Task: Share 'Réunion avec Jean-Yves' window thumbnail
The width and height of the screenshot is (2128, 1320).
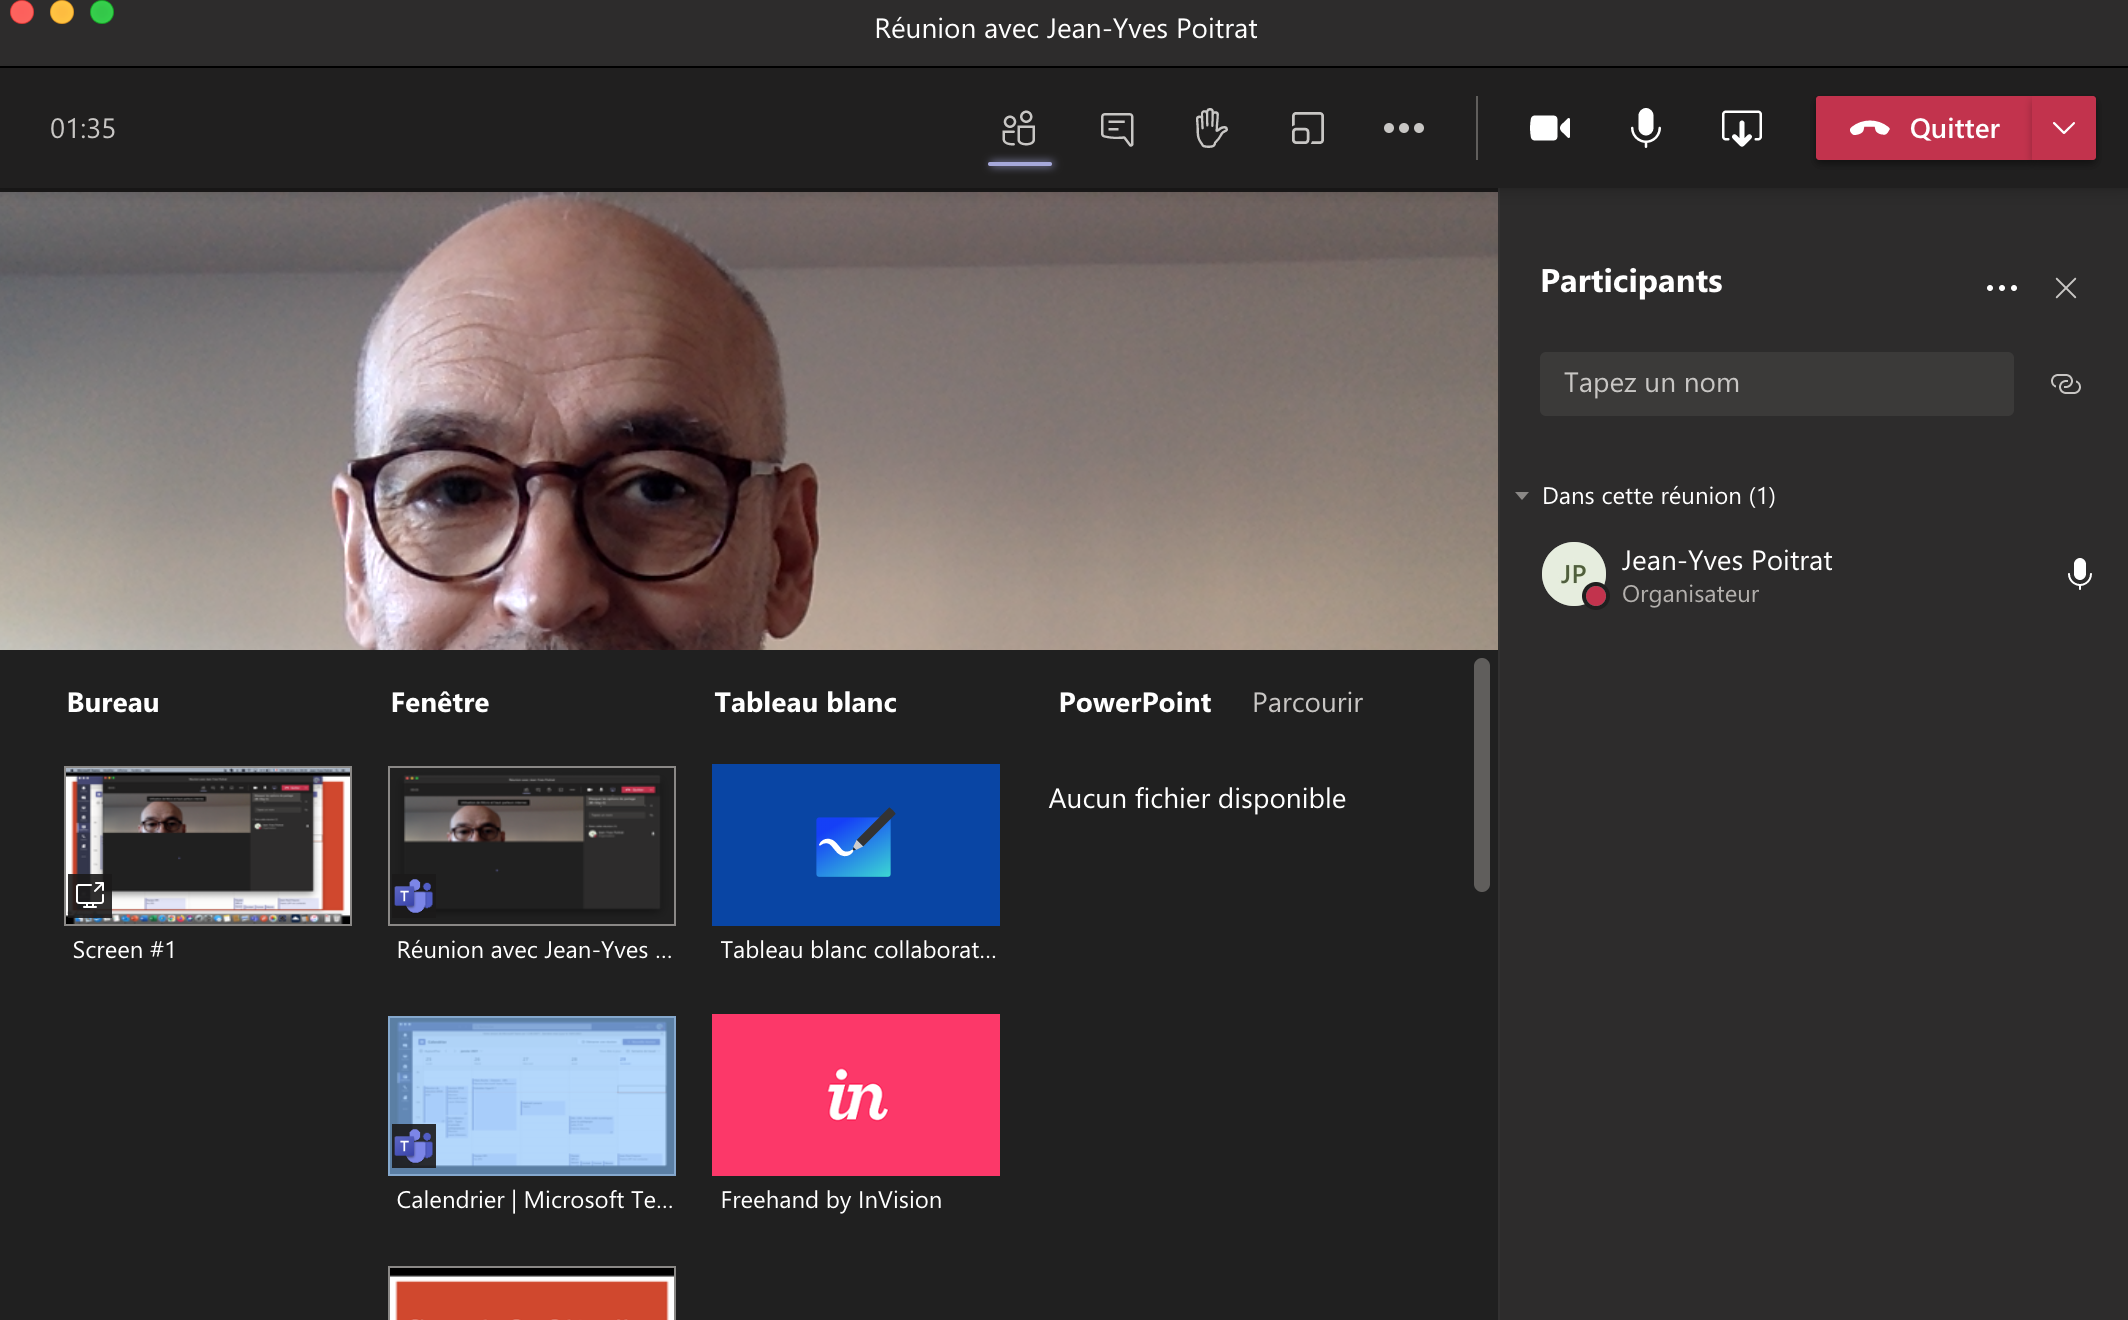Action: (532, 845)
